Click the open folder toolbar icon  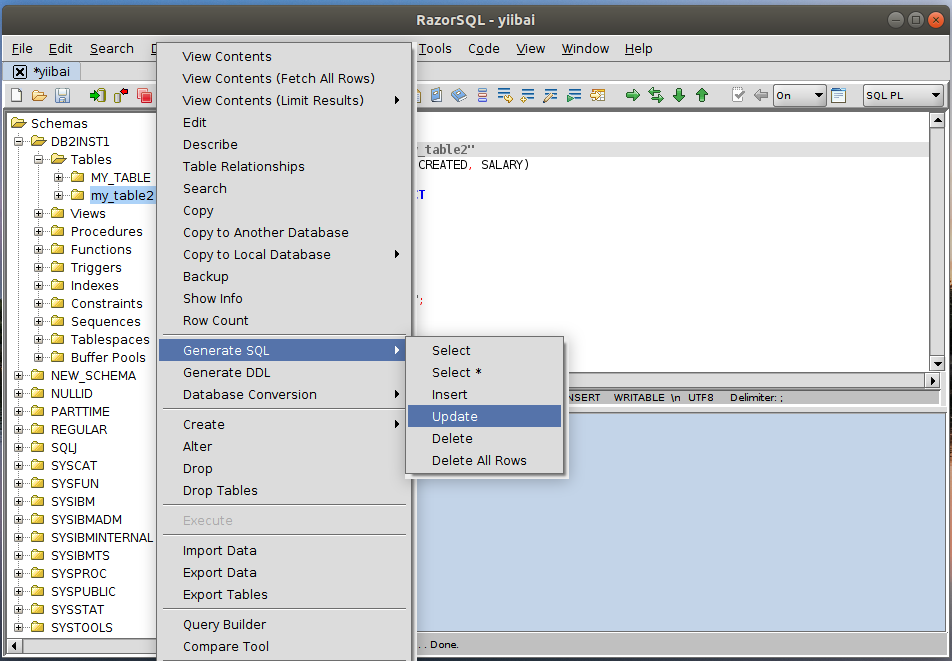39,95
